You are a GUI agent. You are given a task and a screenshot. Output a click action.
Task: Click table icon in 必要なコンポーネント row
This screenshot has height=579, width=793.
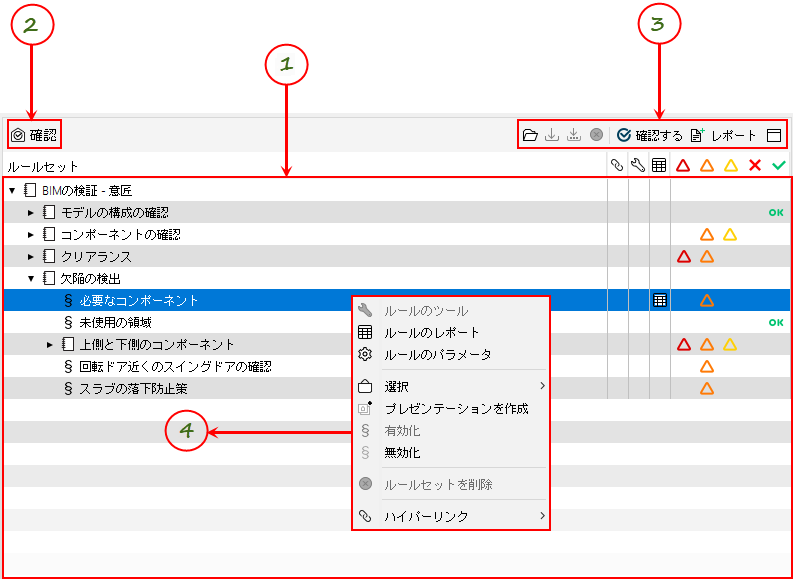click(659, 300)
